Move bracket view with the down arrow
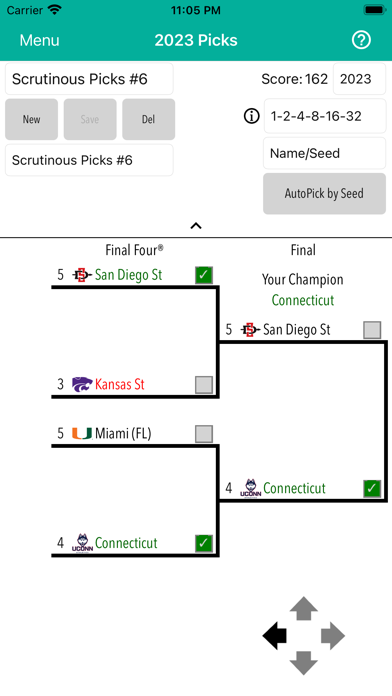Viewport: 392px width, 696px height. pos(304,663)
